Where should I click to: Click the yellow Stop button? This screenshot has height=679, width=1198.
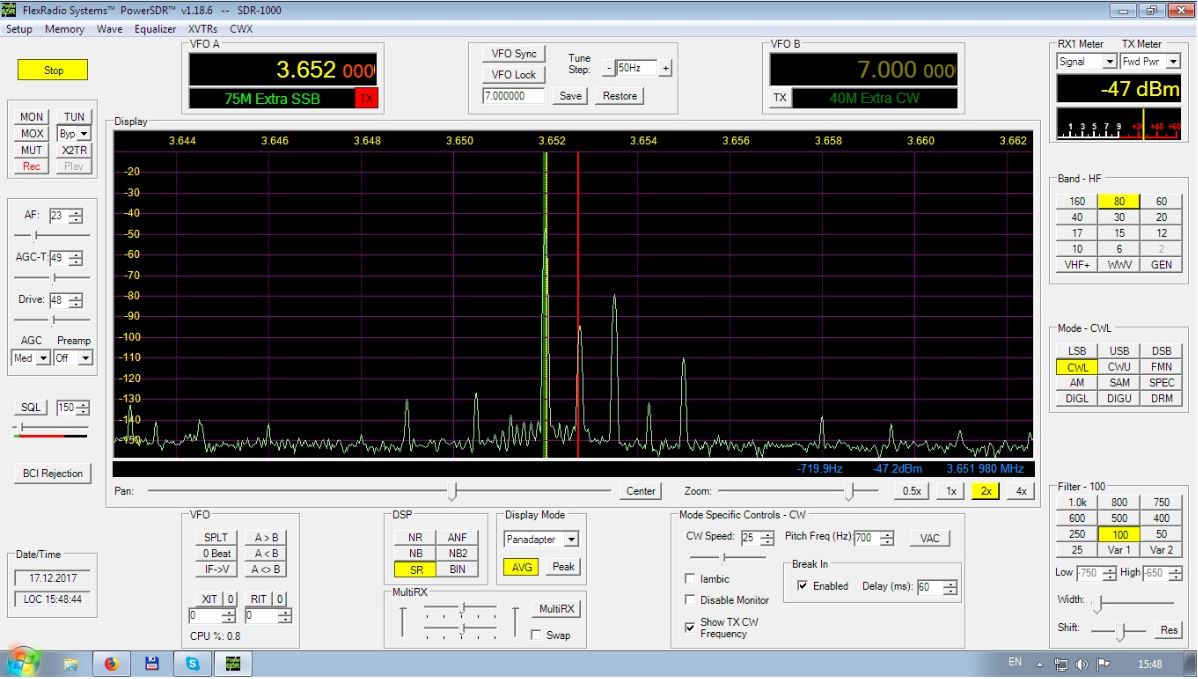53,70
